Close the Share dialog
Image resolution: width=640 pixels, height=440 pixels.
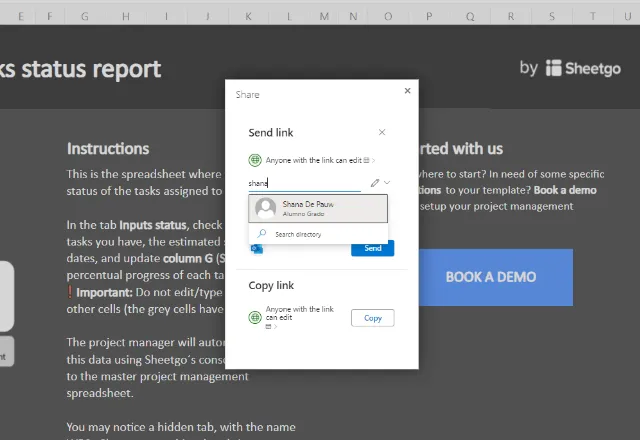[407, 91]
